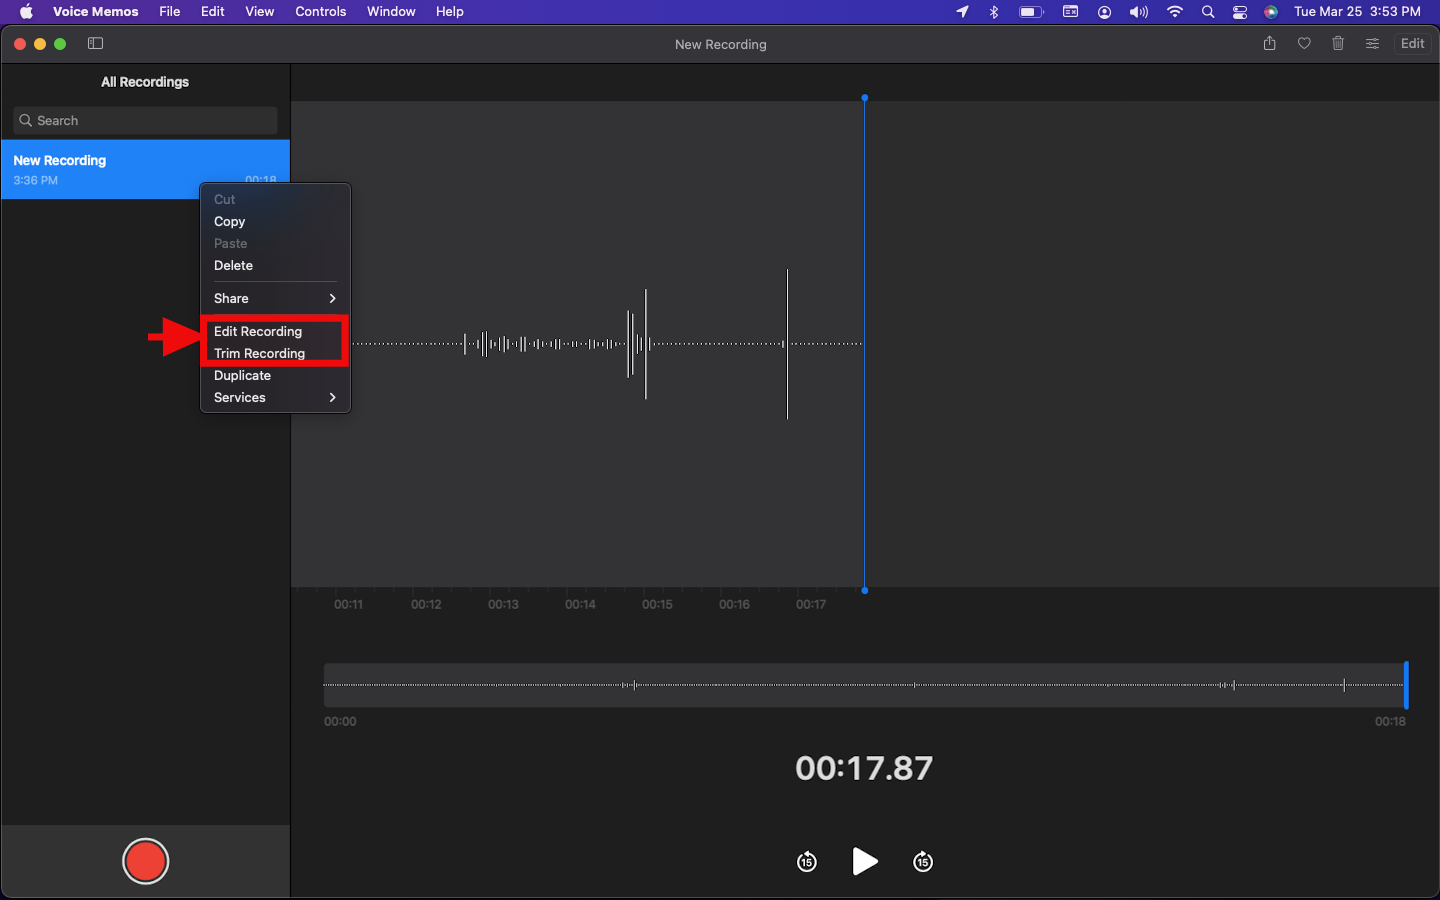Open the Apple menu

[27, 12]
